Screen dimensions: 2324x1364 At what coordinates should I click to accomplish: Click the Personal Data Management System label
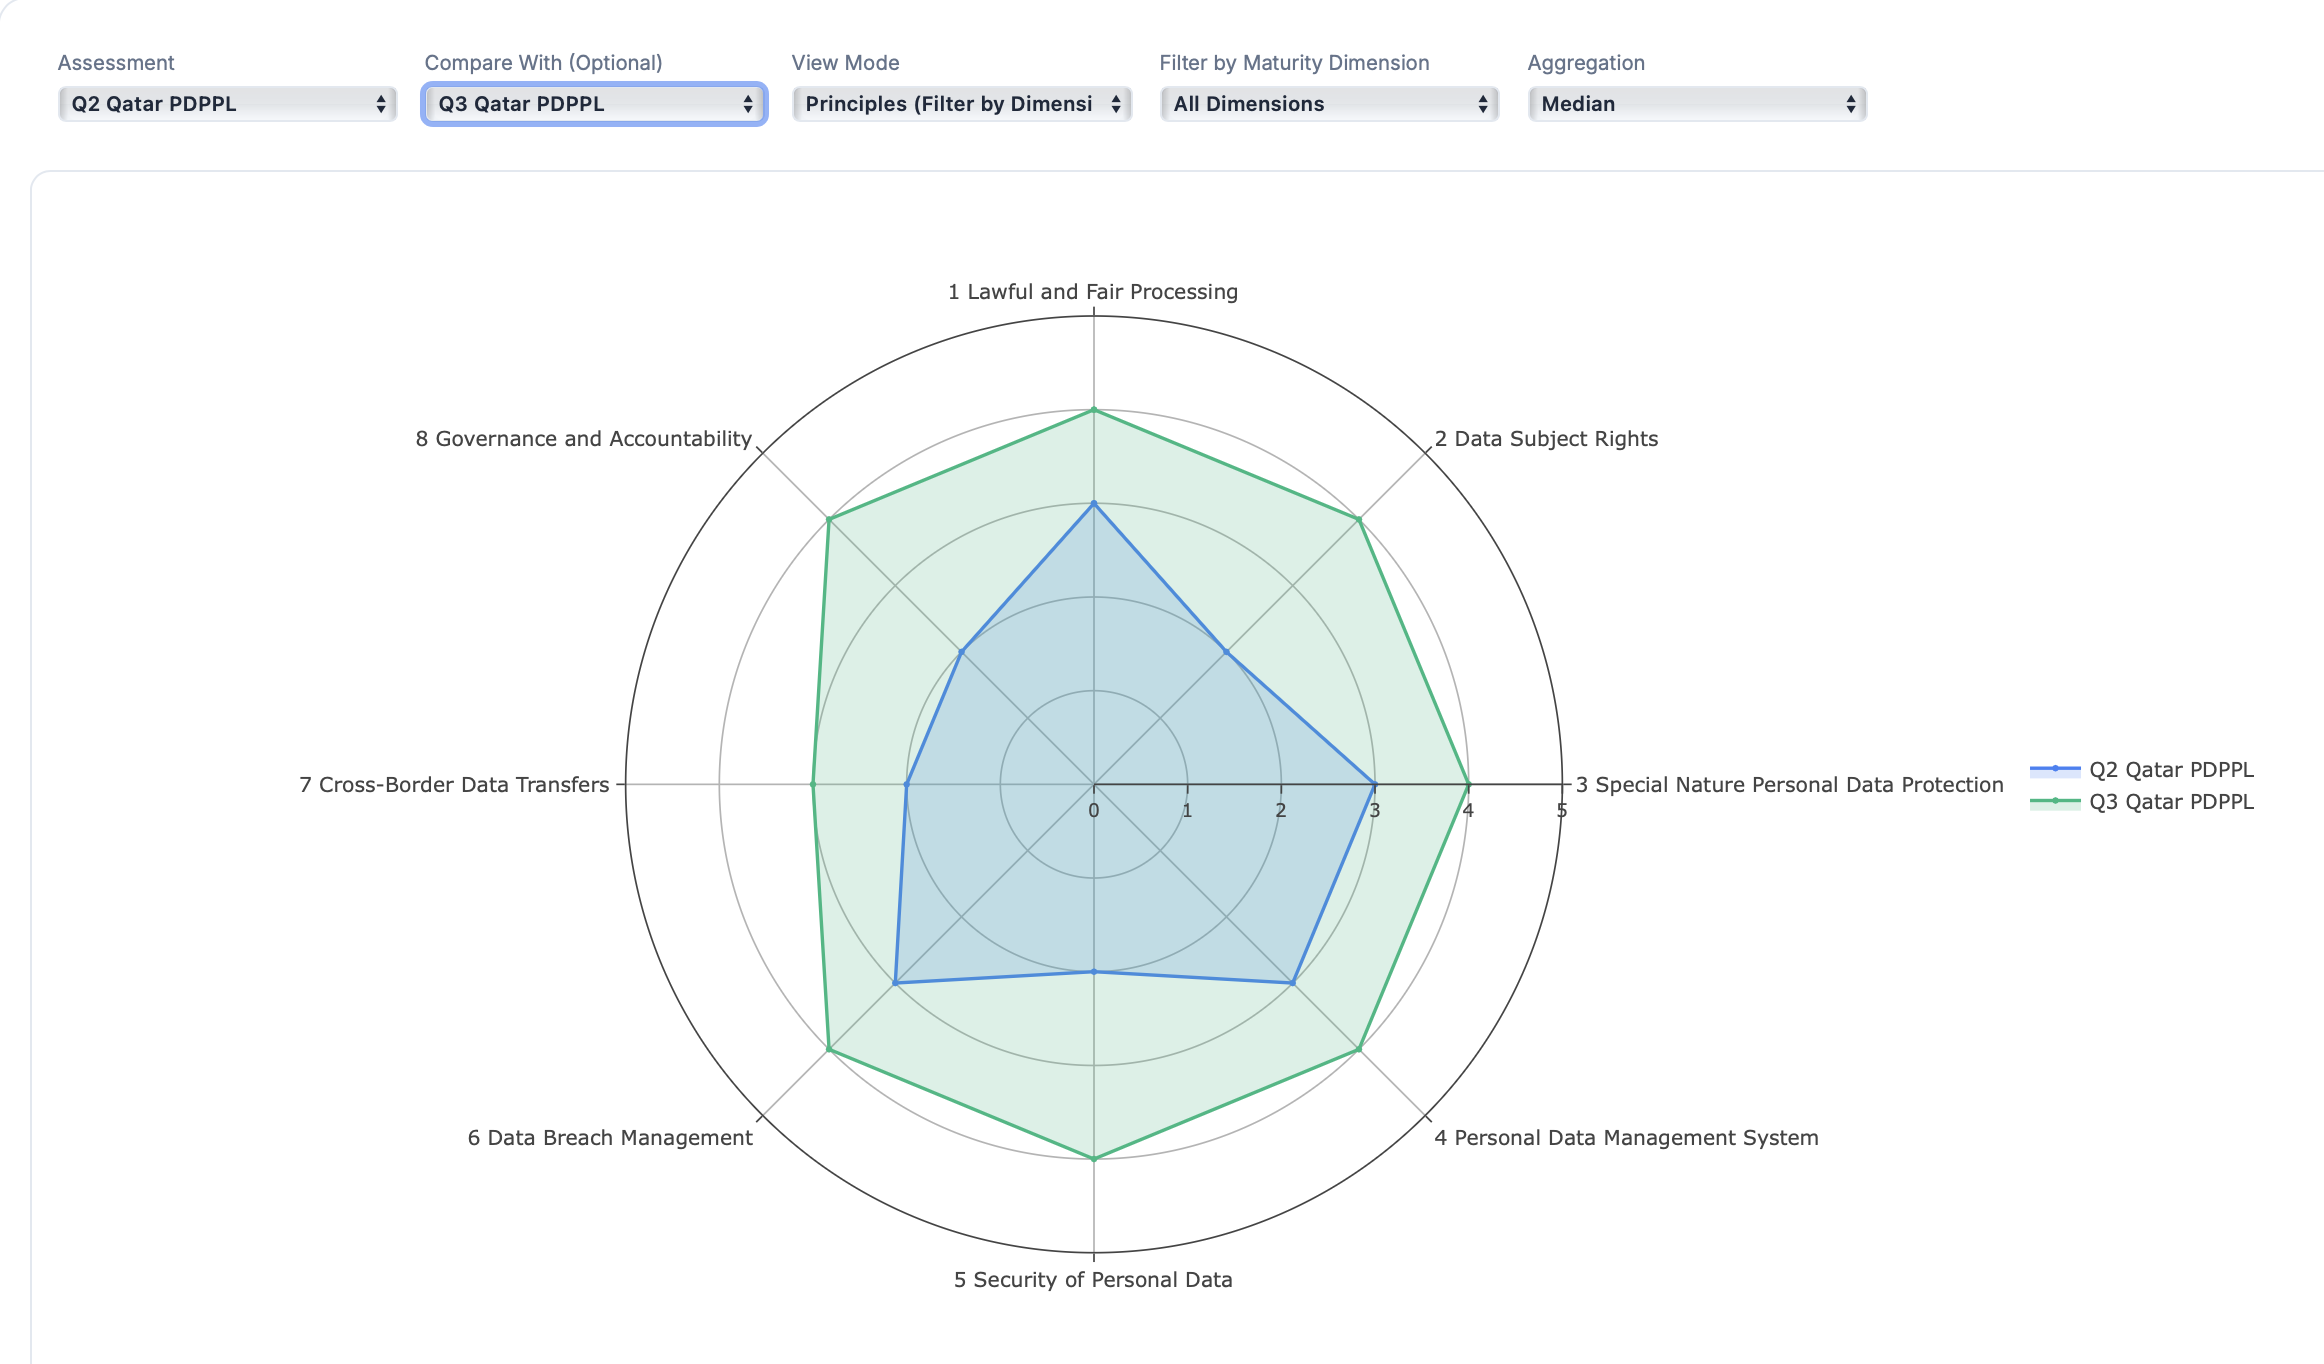click(x=1627, y=1137)
